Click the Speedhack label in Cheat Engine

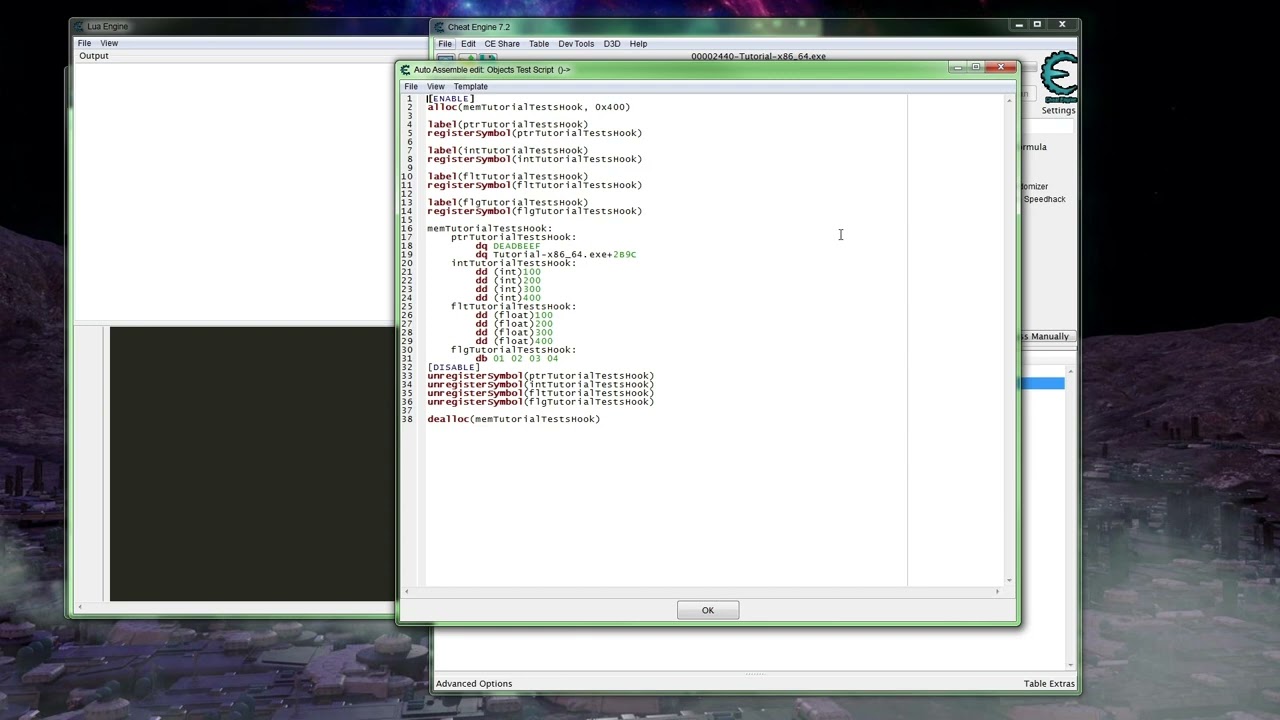(x=1045, y=199)
